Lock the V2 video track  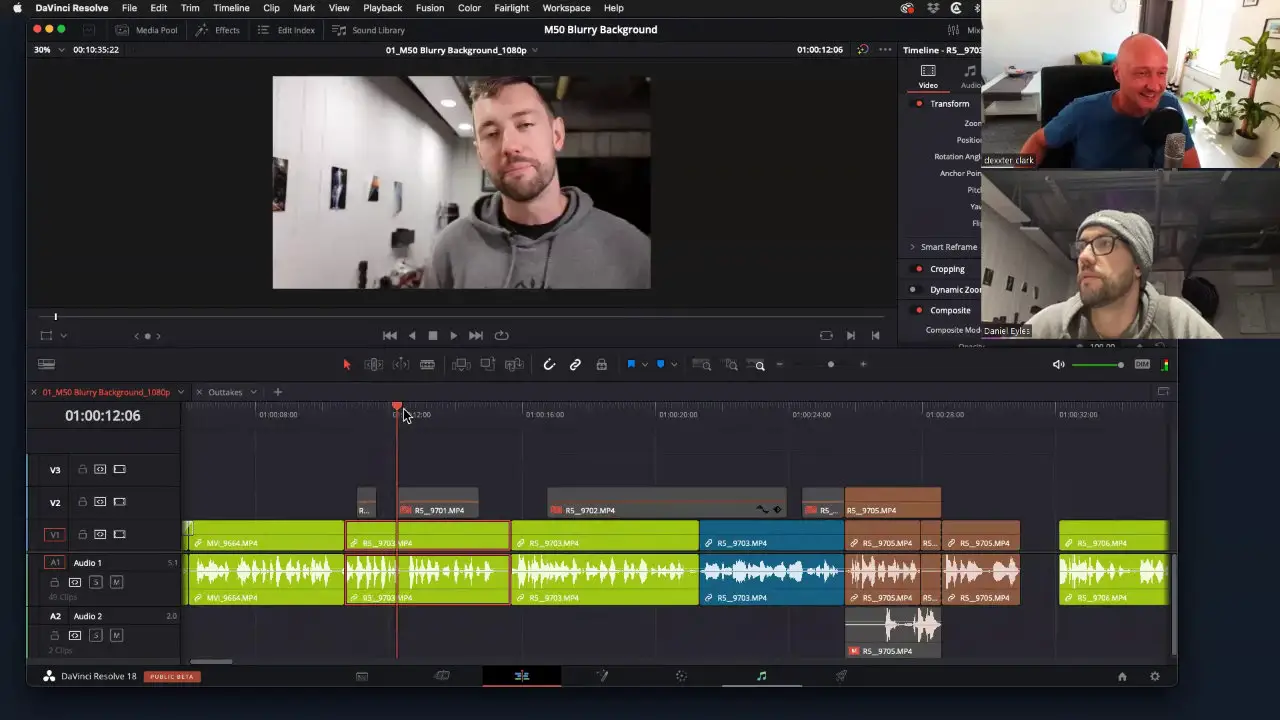[83, 502]
